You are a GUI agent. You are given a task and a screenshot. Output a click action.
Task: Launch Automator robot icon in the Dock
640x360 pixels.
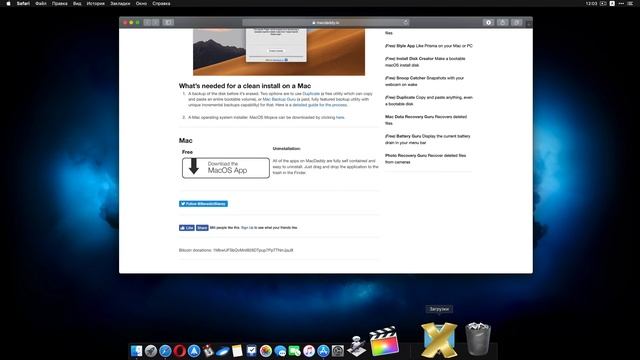coord(356,346)
